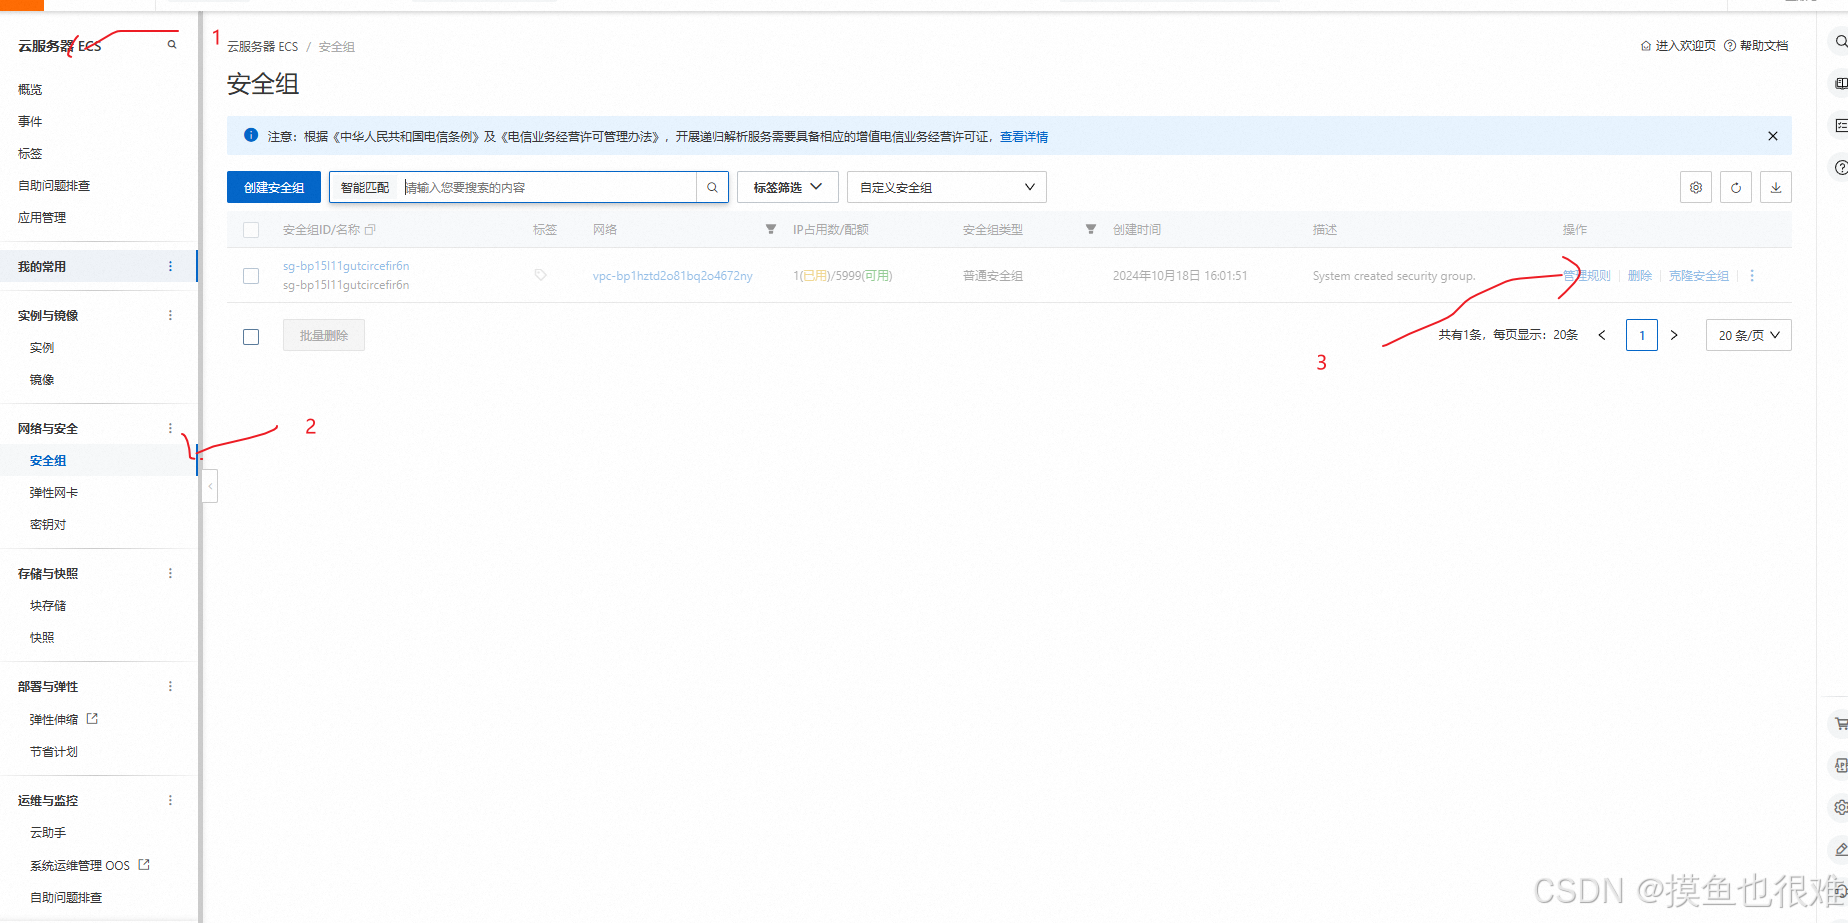
Task: Open the 智能匹配 search type selector
Action: 365,187
